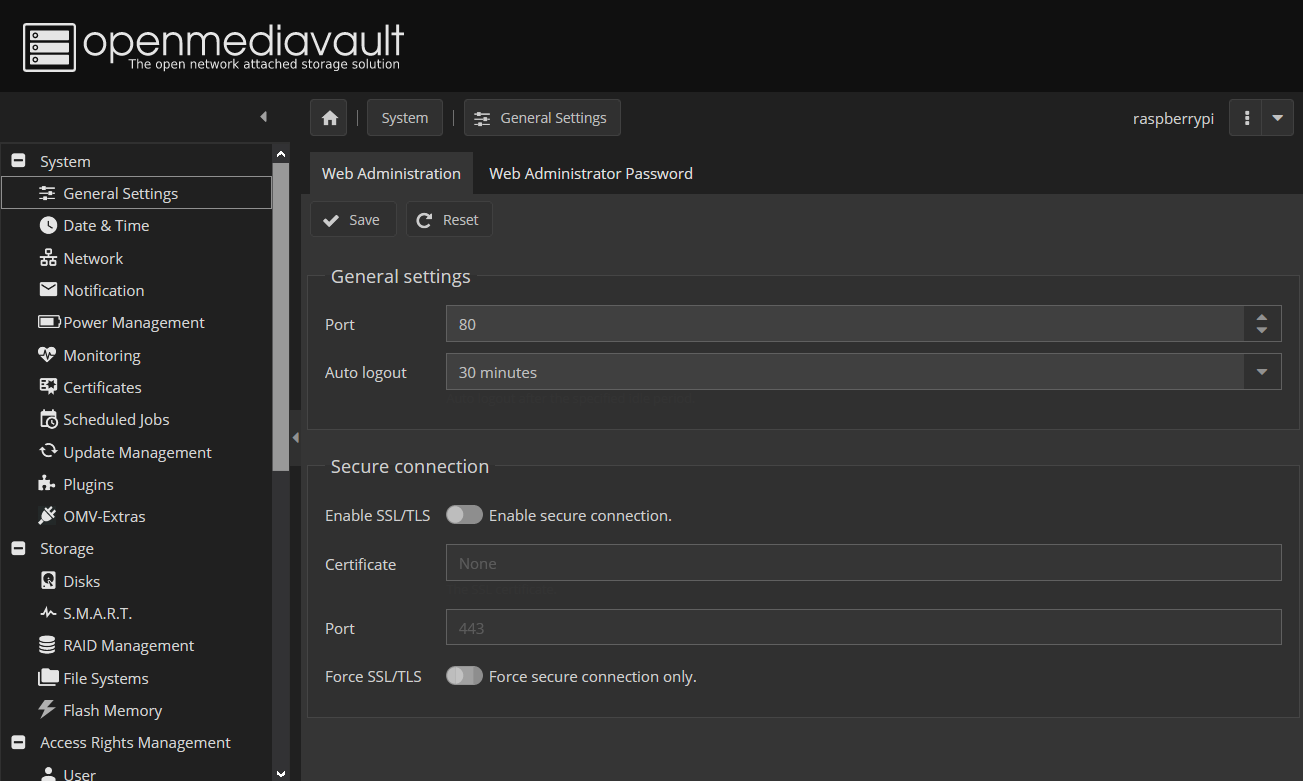This screenshot has height=781, width=1303.
Task: Click the Scheduled Jobs calendar icon
Action: pyautogui.click(x=48, y=419)
